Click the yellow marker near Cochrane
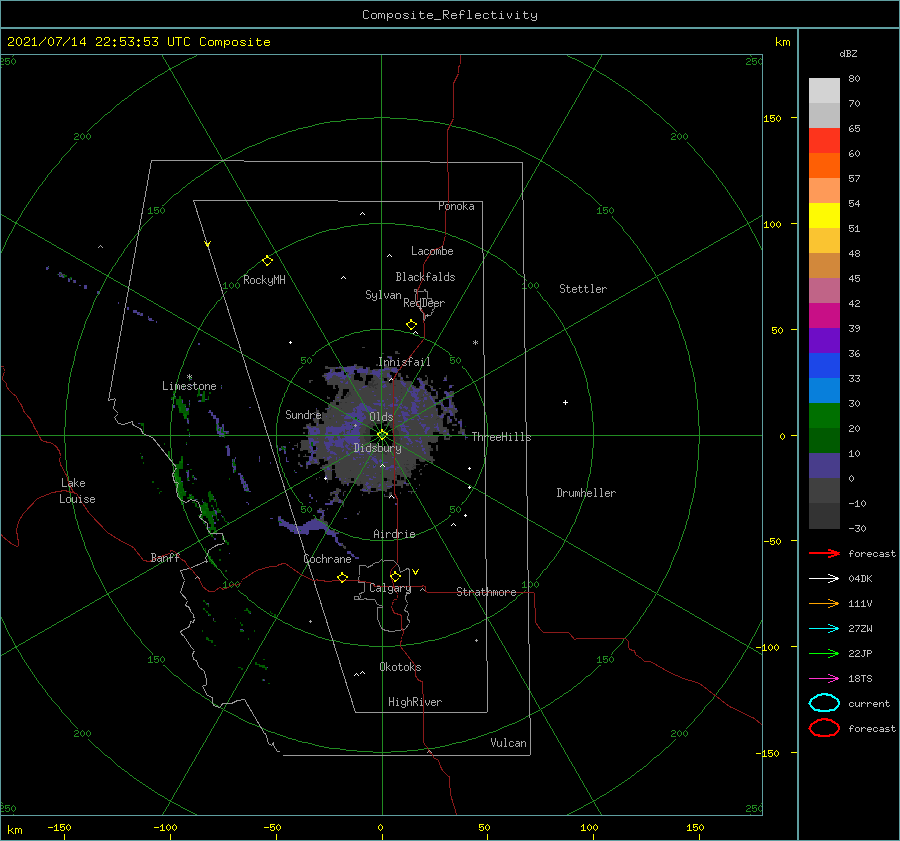Image resolution: width=900 pixels, height=841 pixels. (x=343, y=578)
